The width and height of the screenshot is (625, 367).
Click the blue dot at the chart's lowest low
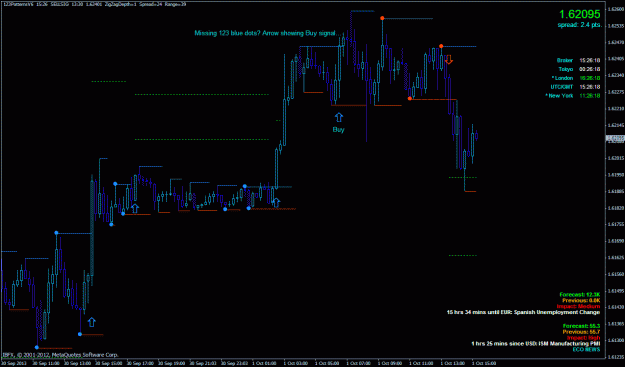click(37, 347)
